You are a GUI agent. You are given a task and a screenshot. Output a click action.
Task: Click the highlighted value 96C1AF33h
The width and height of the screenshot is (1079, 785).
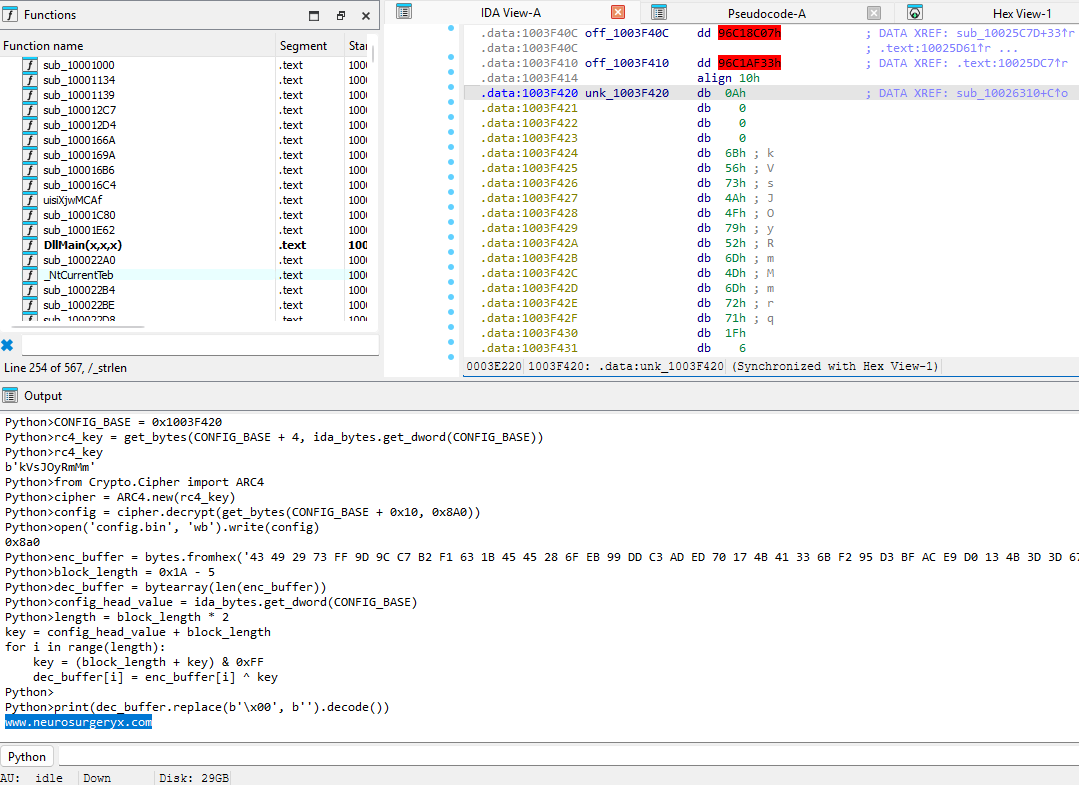click(749, 63)
